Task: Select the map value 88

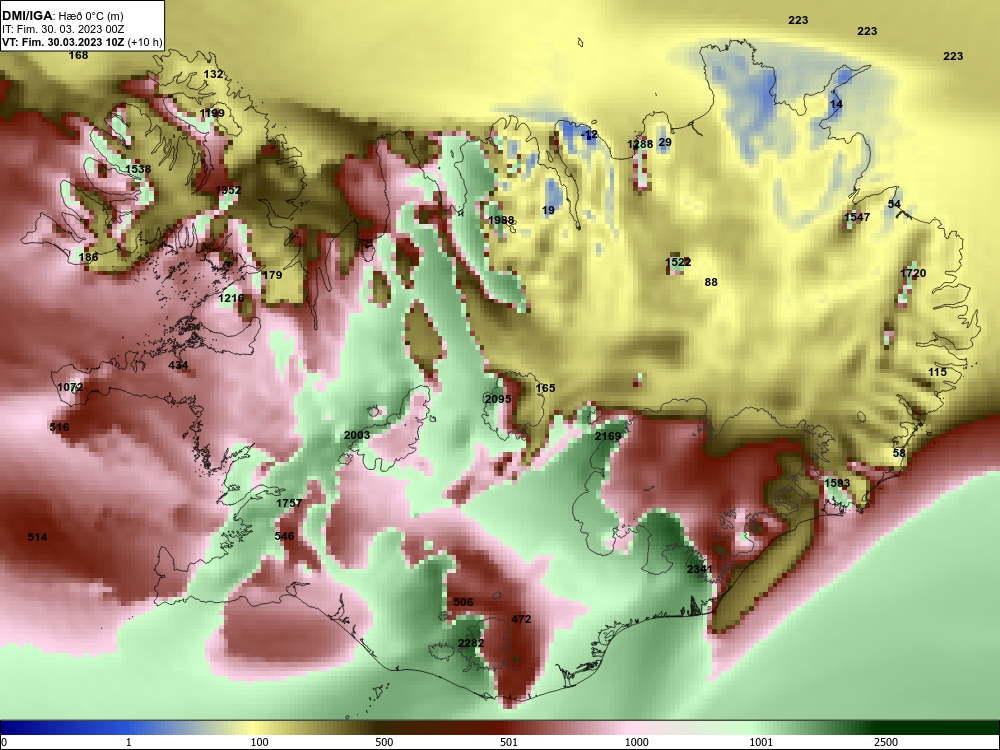Action: [711, 282]
